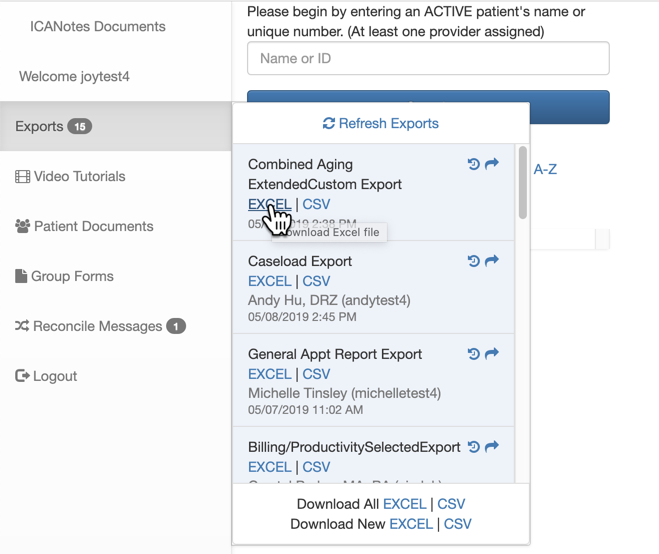
Task: Click share arrow for General Appt Report
Action: coord(492,354)
